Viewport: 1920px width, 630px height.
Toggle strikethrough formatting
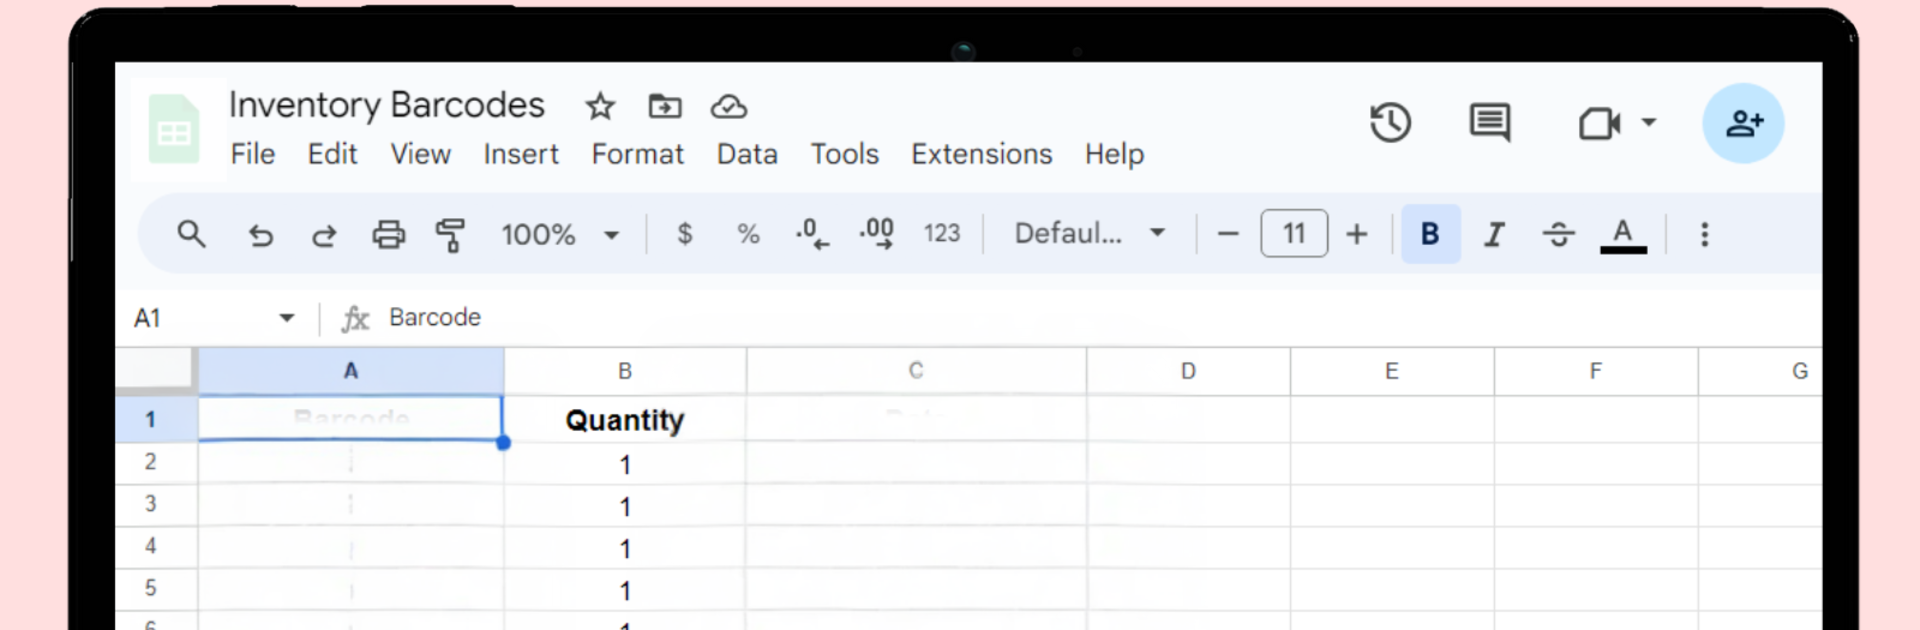(x=1558, y=234)
